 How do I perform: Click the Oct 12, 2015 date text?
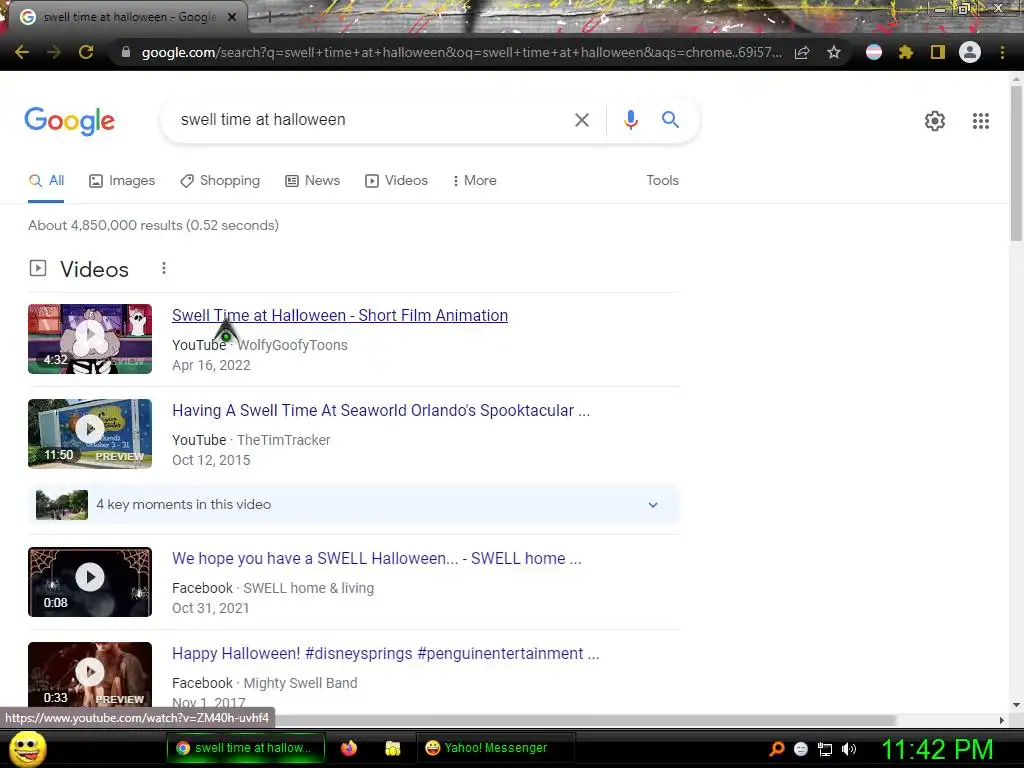coord(211,460)
